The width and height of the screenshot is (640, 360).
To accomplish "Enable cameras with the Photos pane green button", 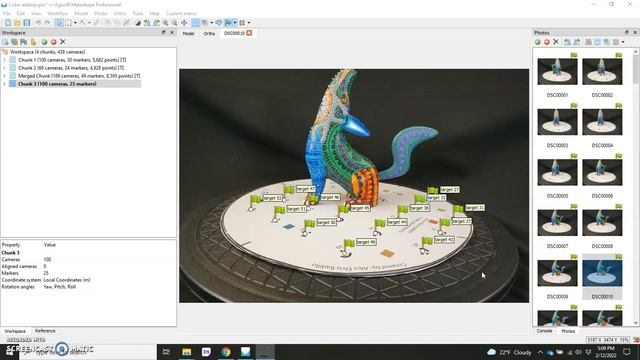I will pos(538,42).
